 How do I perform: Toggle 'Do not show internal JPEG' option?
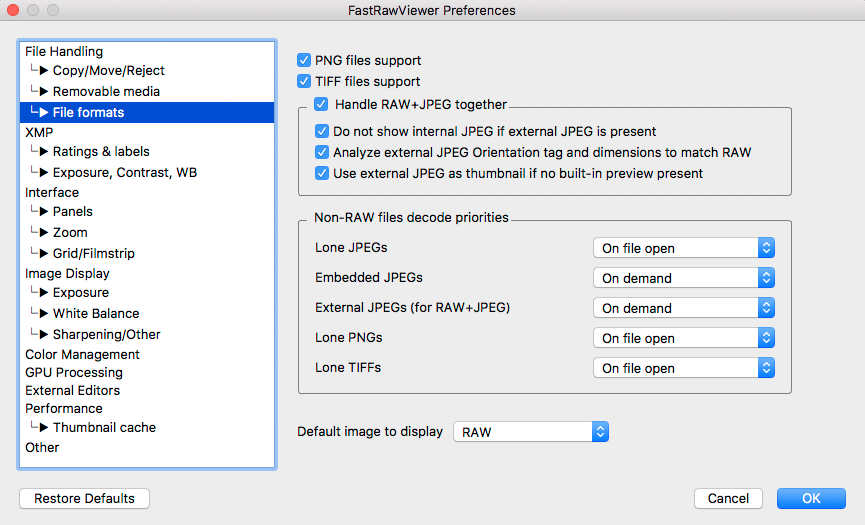point(322,131)
